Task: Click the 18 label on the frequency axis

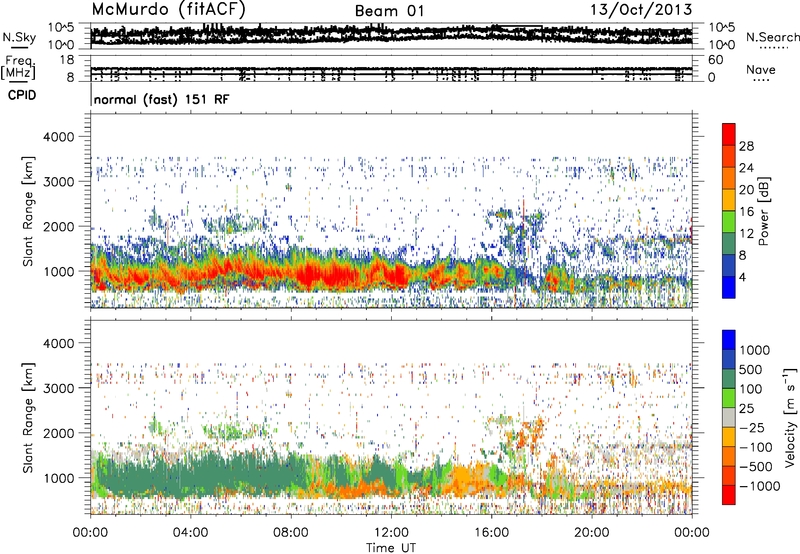Action: tap(67, 60)
